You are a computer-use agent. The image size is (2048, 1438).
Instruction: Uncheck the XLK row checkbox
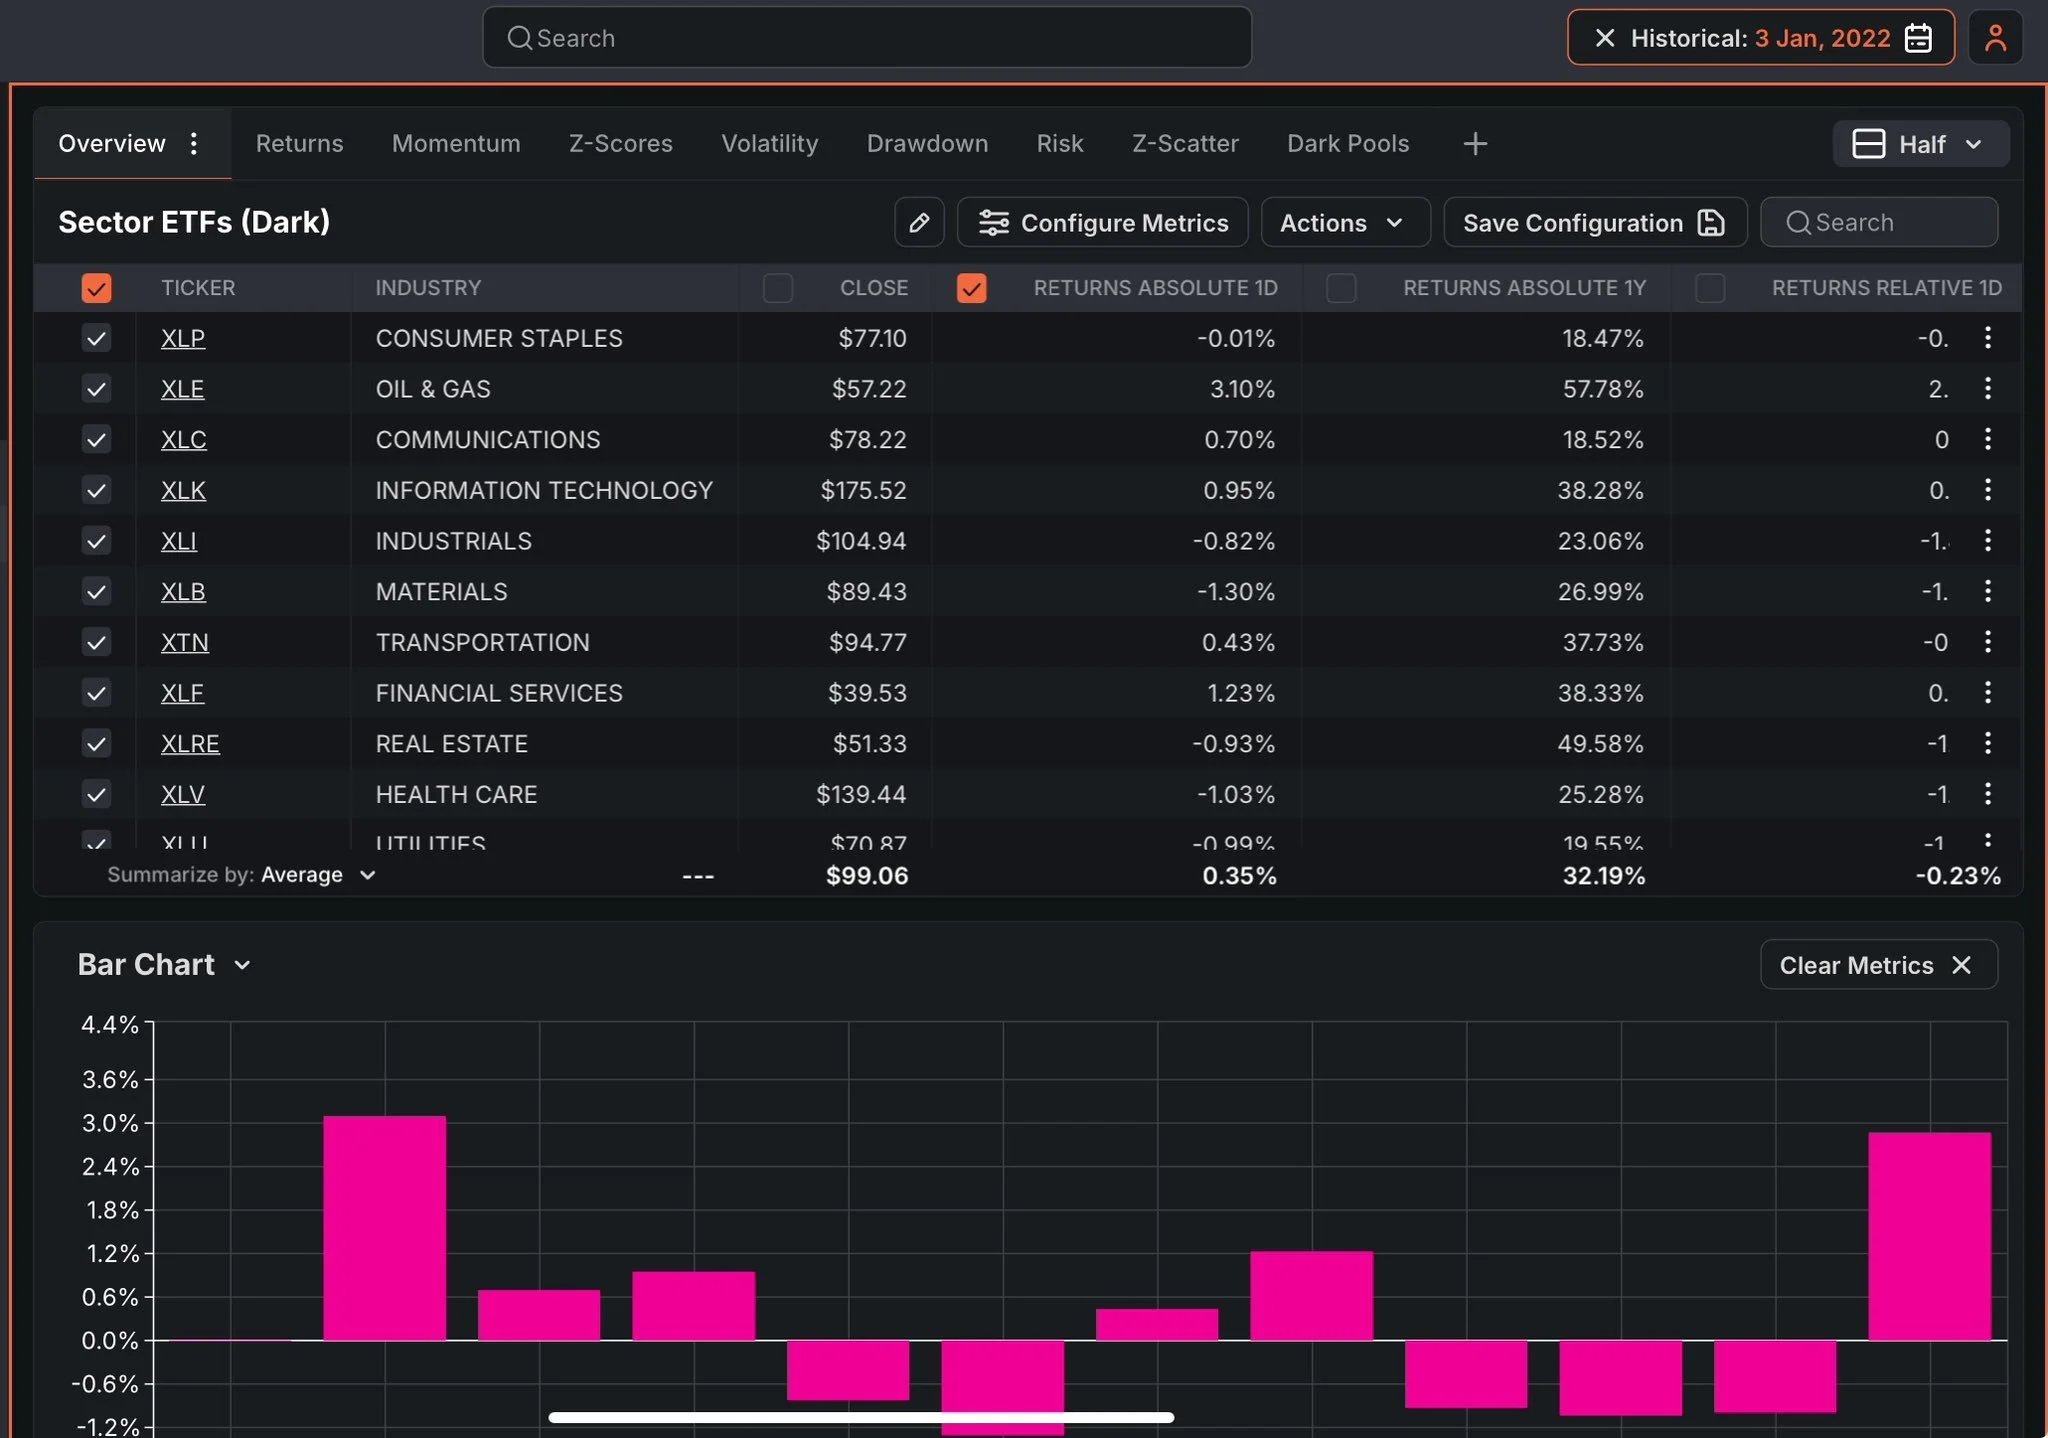click(x=96, y=490)
